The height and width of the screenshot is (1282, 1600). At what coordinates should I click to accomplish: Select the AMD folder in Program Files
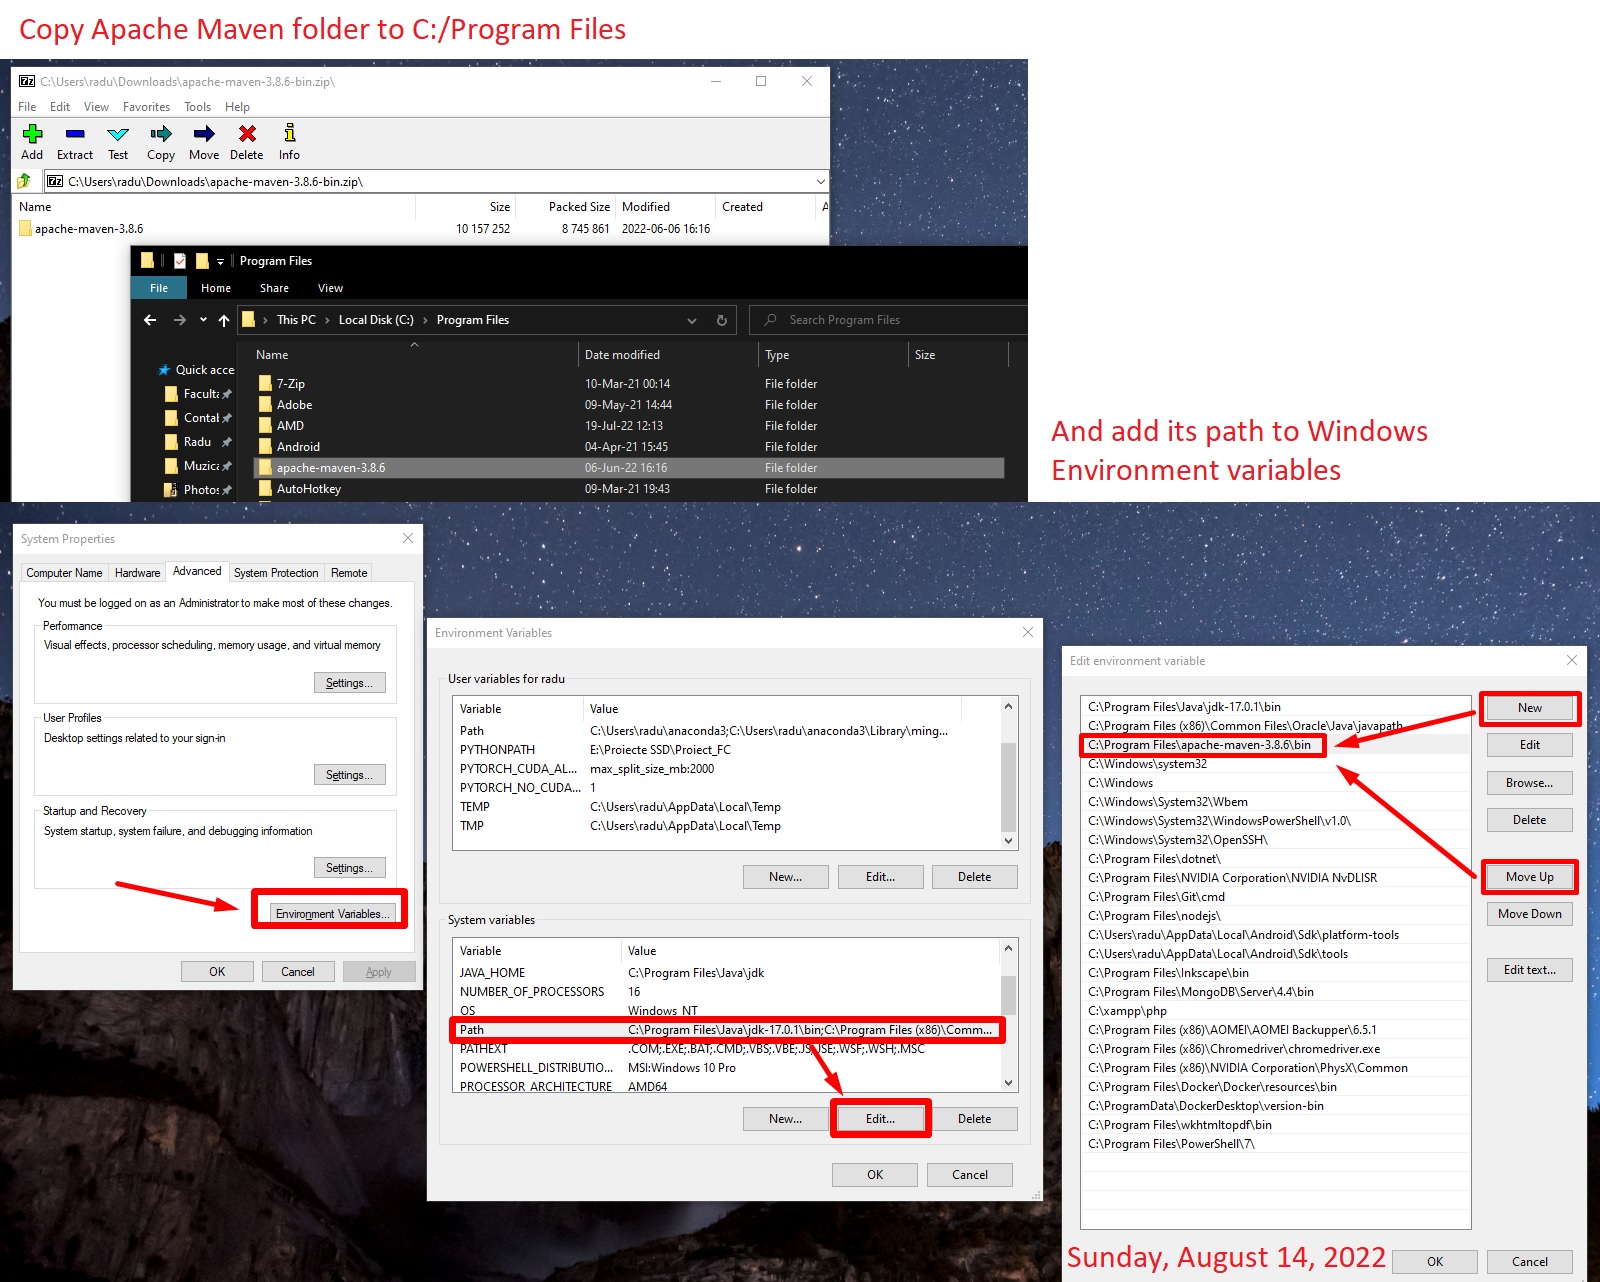click(290, 426)
